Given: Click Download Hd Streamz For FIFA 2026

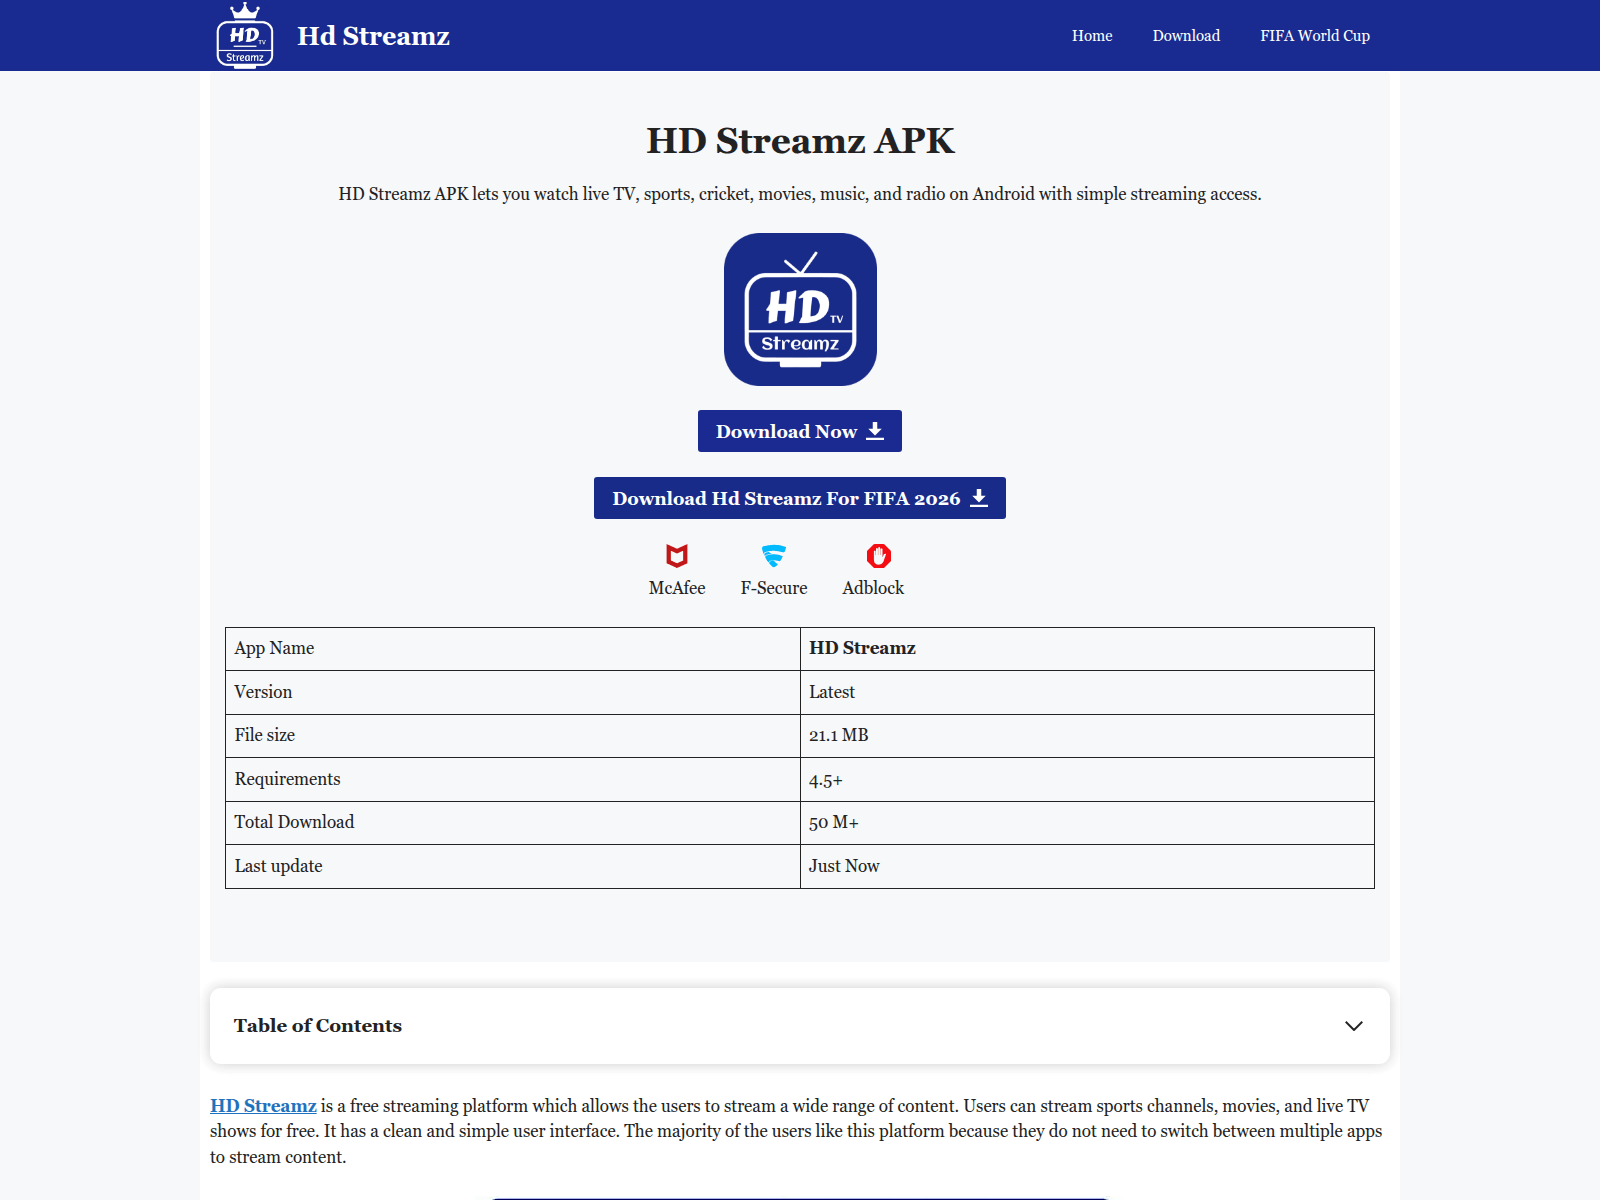Looking at the screenshot, I should (800, 498).
